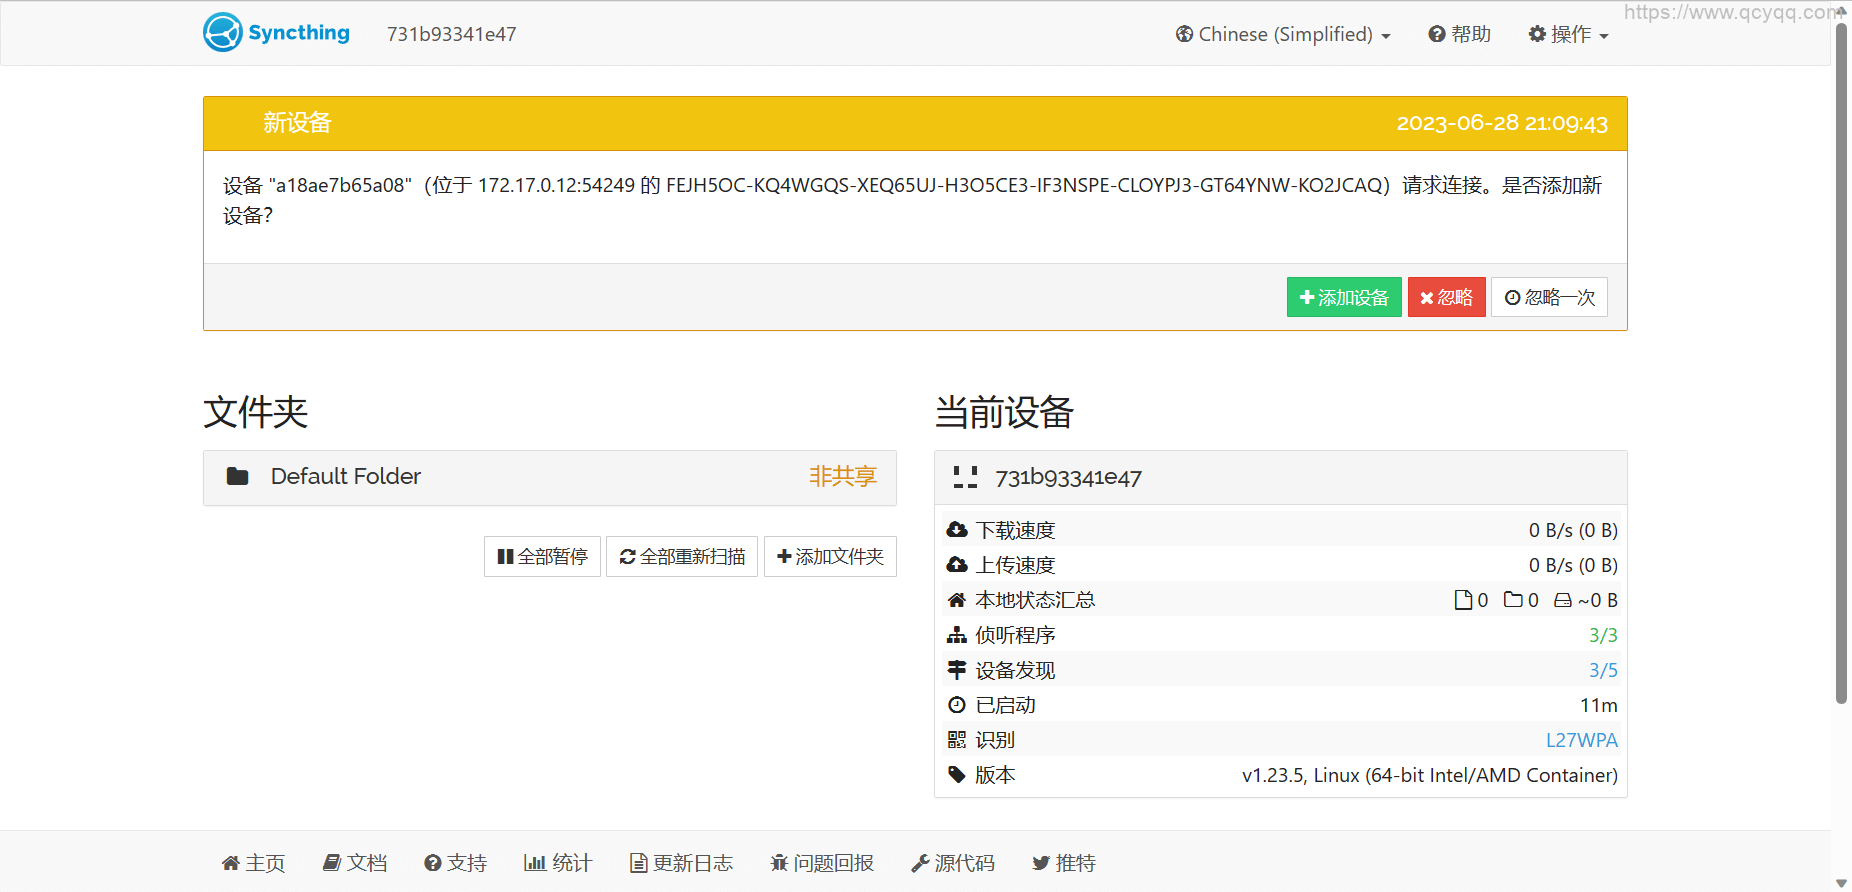
Task: Open the L27WPA device ID link
Action: 1581,740
